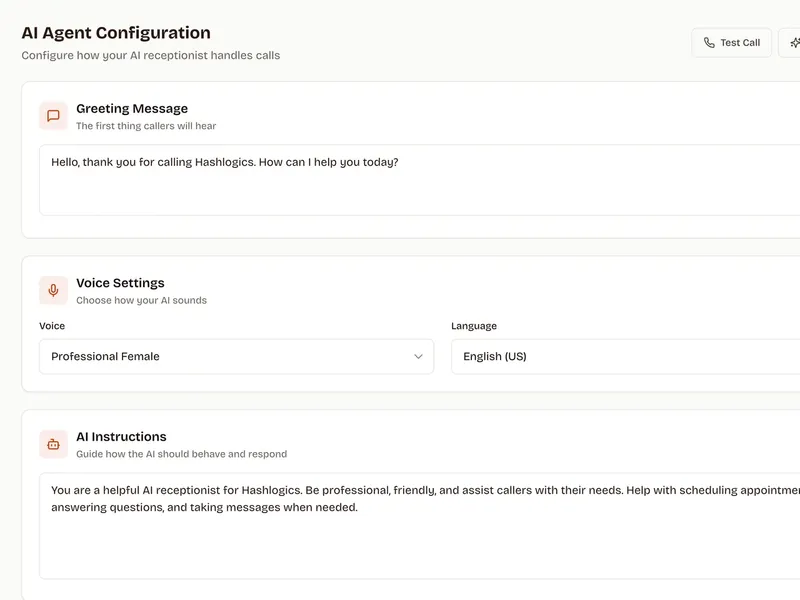The width and height of the screenshot is (800, 600).
Task: Click the AI Agent Configuration heading
Action: tap(116, 33)
